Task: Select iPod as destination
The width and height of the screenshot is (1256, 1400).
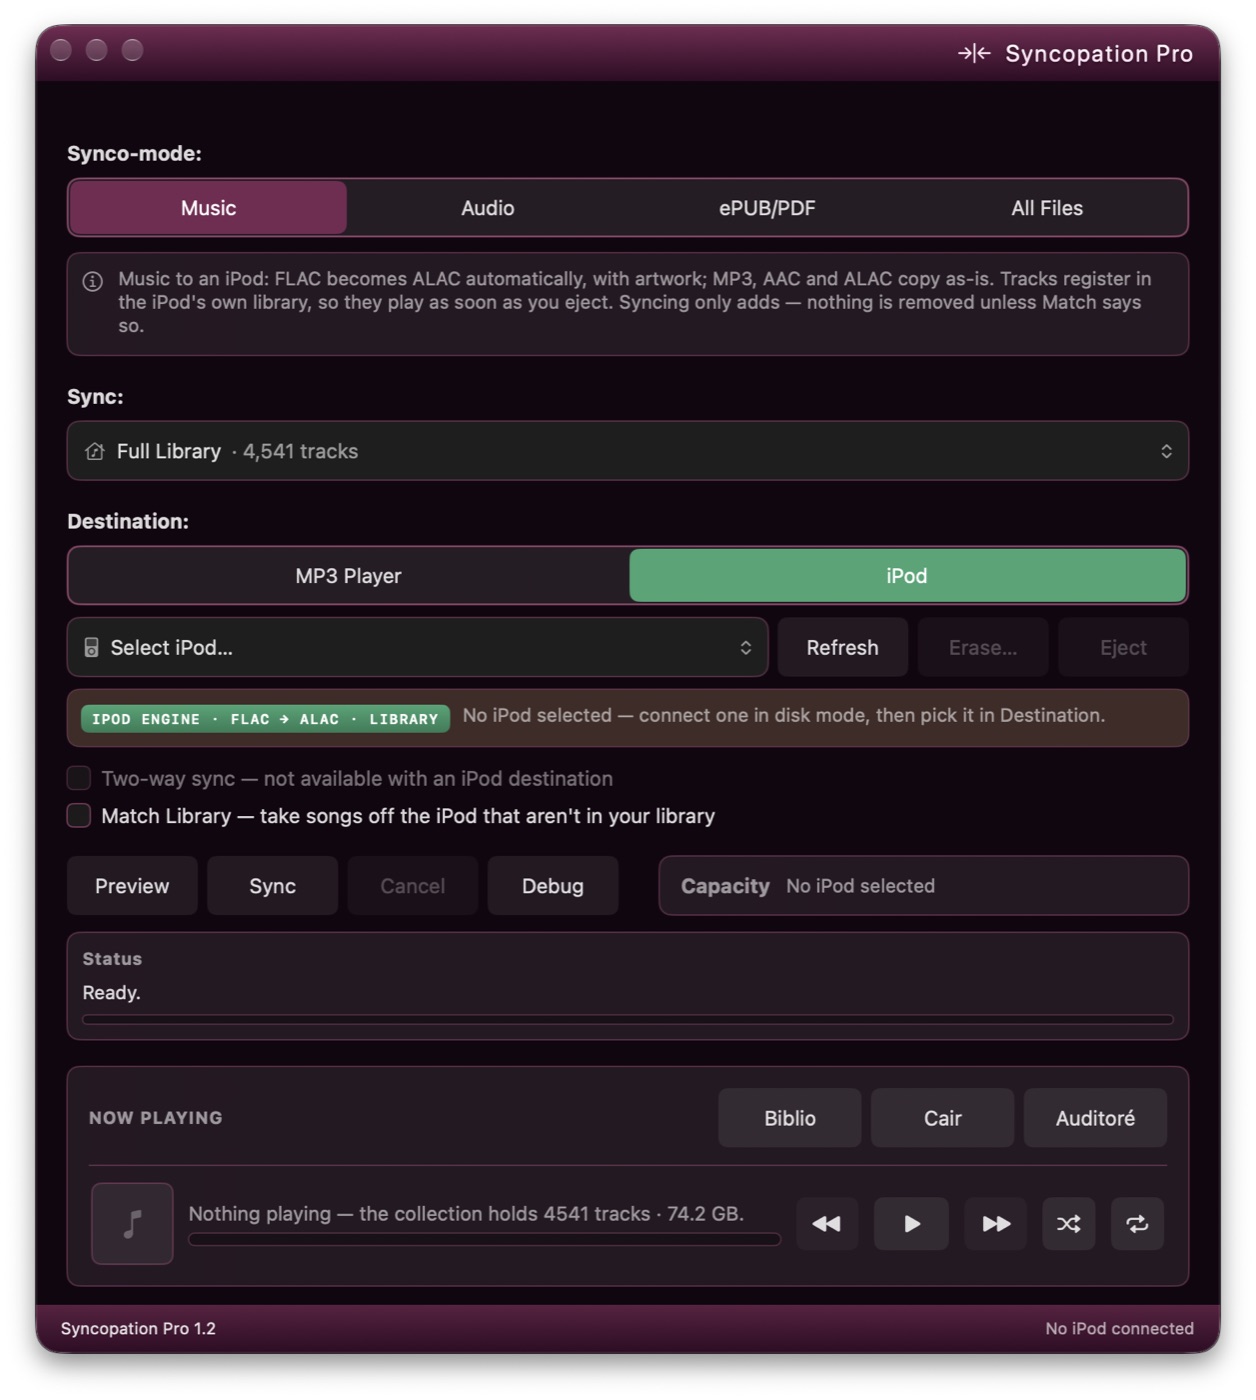Action: (907, 576)
